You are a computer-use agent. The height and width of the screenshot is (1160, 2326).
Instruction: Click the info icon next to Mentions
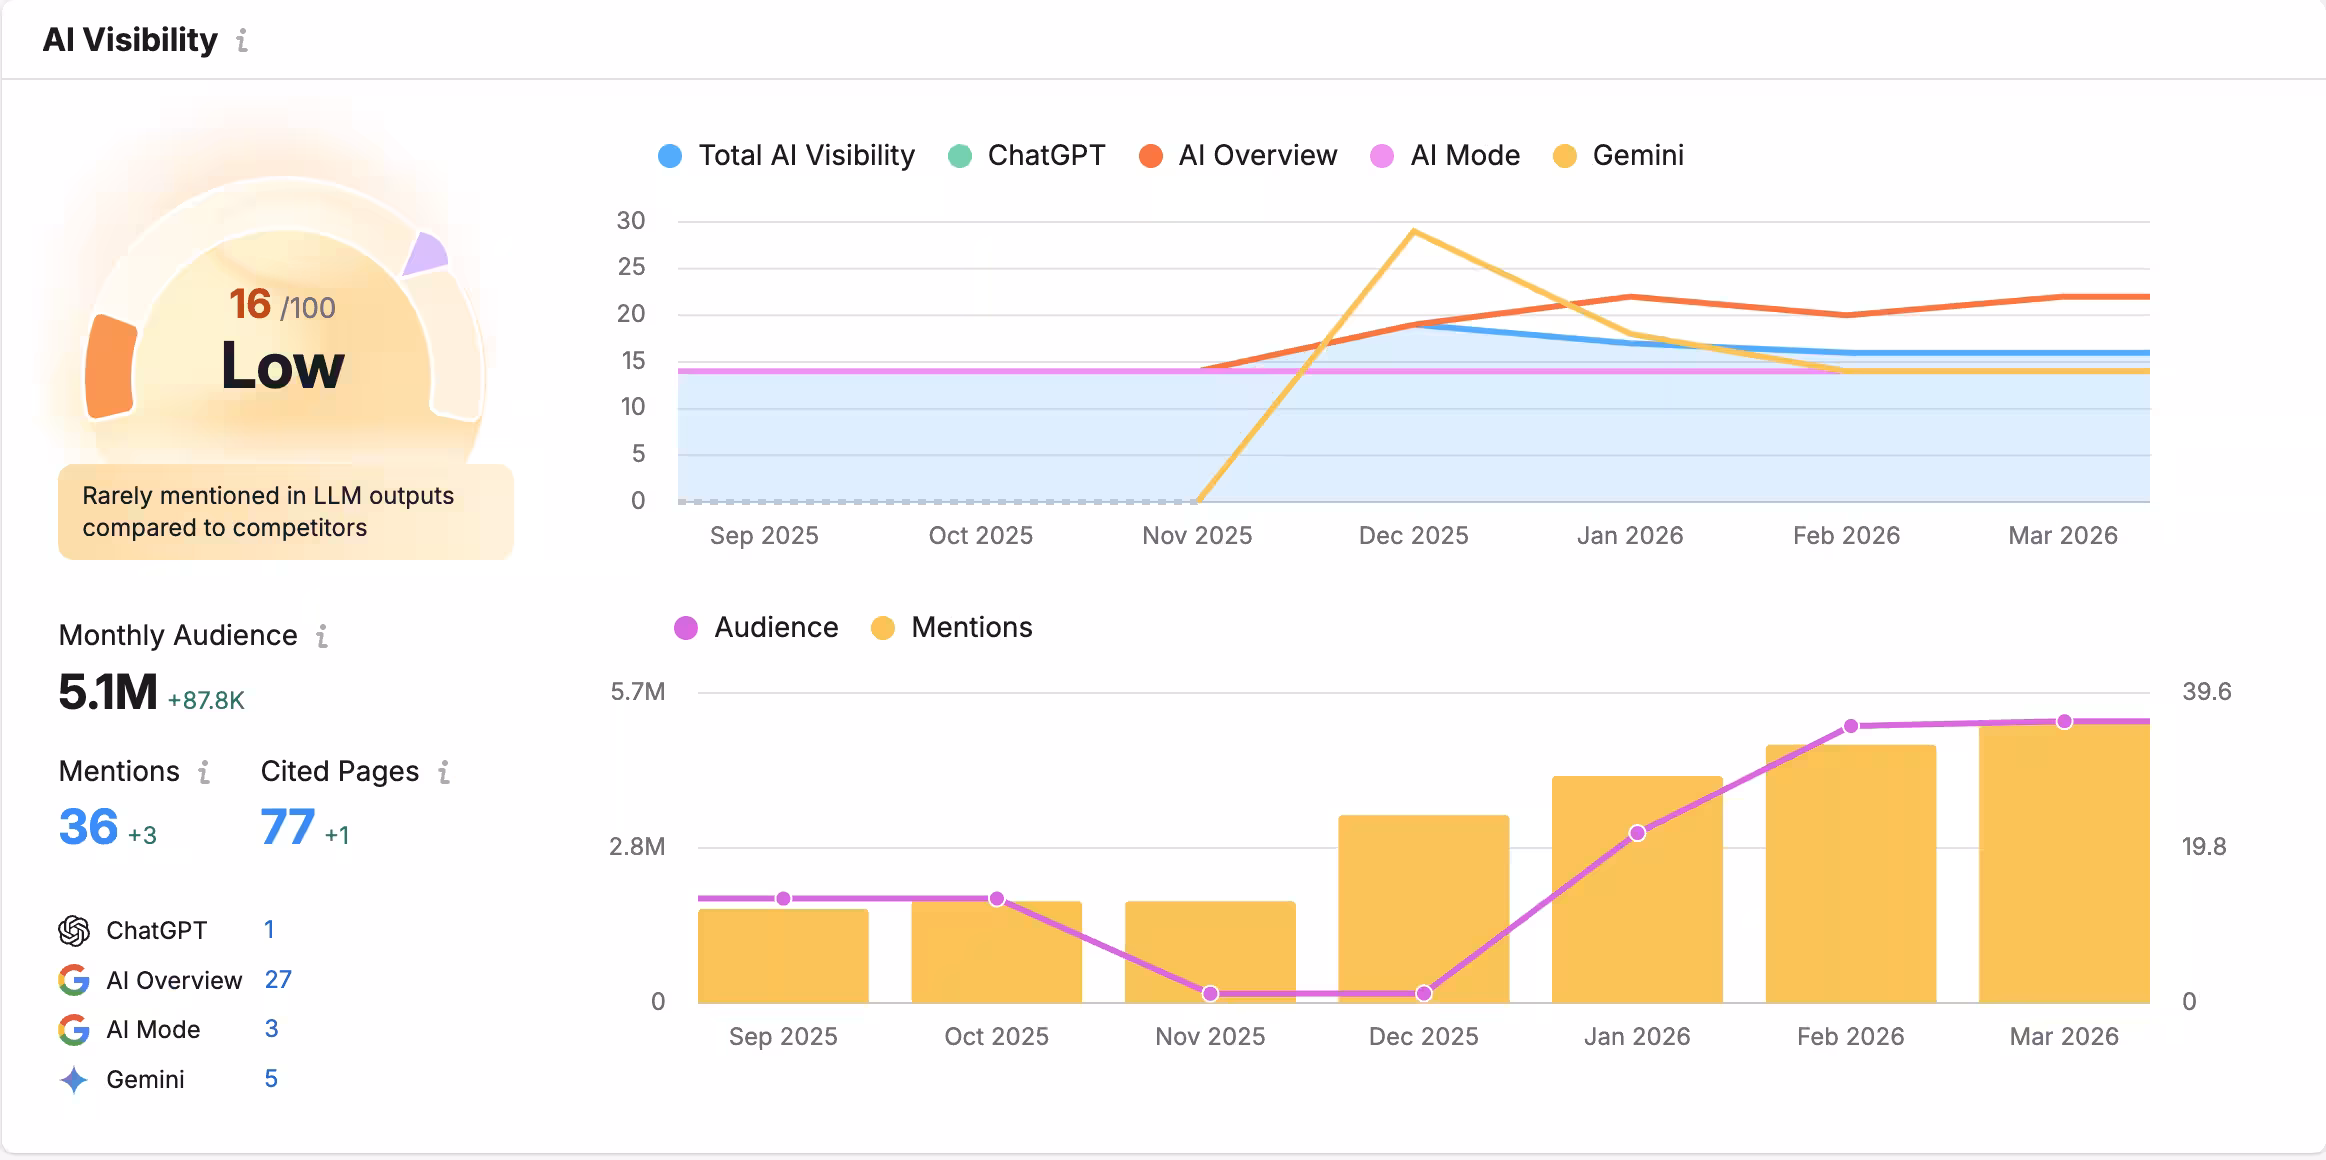[x=204, y=772]
